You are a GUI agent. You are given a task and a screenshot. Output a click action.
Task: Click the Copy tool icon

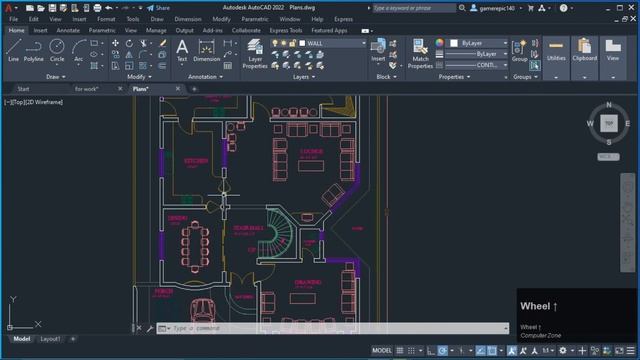click(116, 54)
